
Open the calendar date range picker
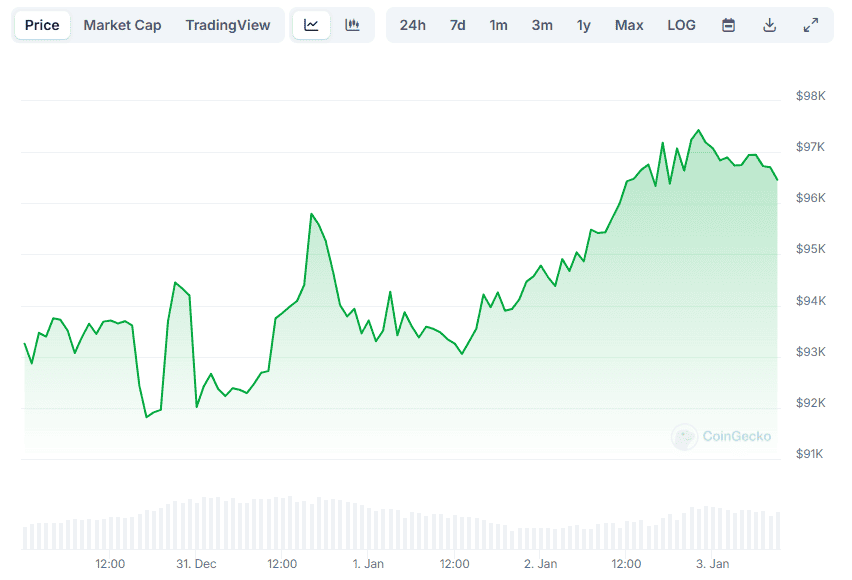pyautogui.click(x=728, y=25)
